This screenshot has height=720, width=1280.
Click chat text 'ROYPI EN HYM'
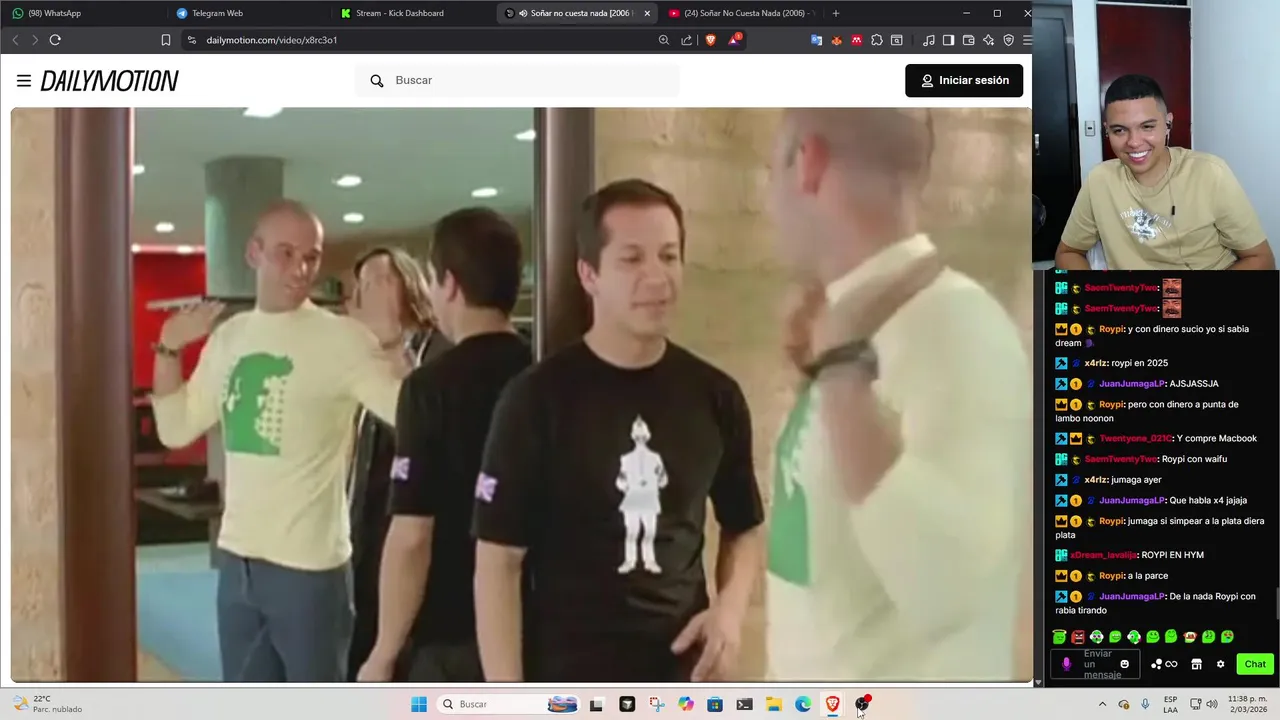(x=1172, y=555)
